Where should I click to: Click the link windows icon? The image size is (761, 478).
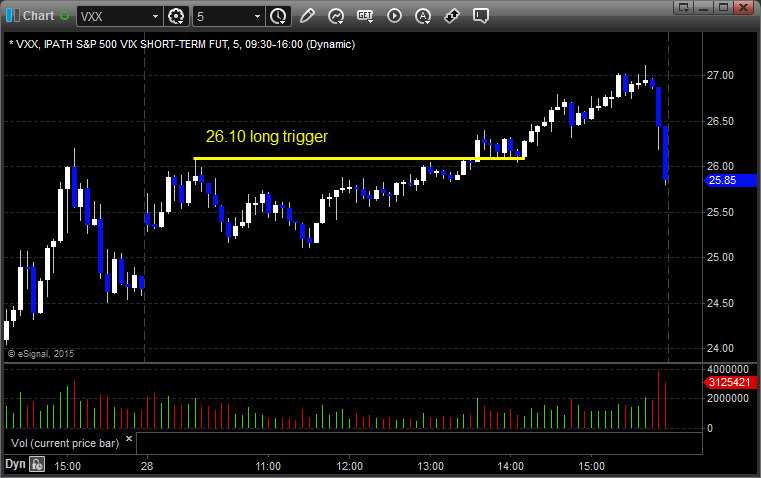pos(452,16)
